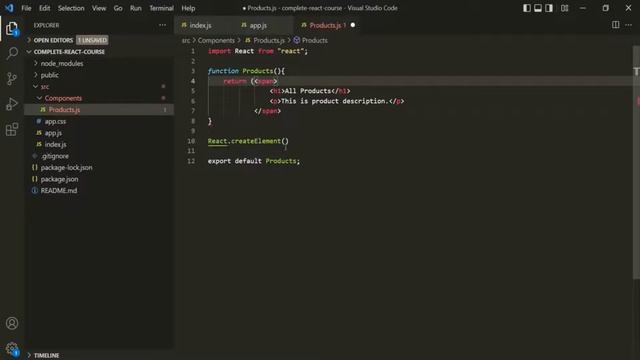This screenshot has width=640, height=360.
Task: Open Products.js in the explorer tree
Action: 64,110
